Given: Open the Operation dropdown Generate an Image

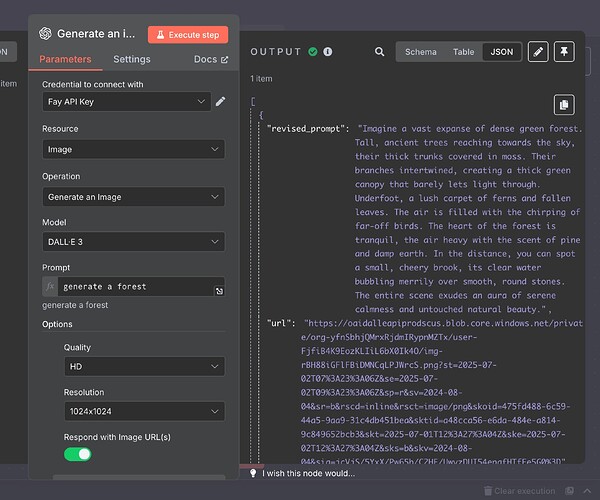Looking at the screenshot, I should (x=134, y=197).
